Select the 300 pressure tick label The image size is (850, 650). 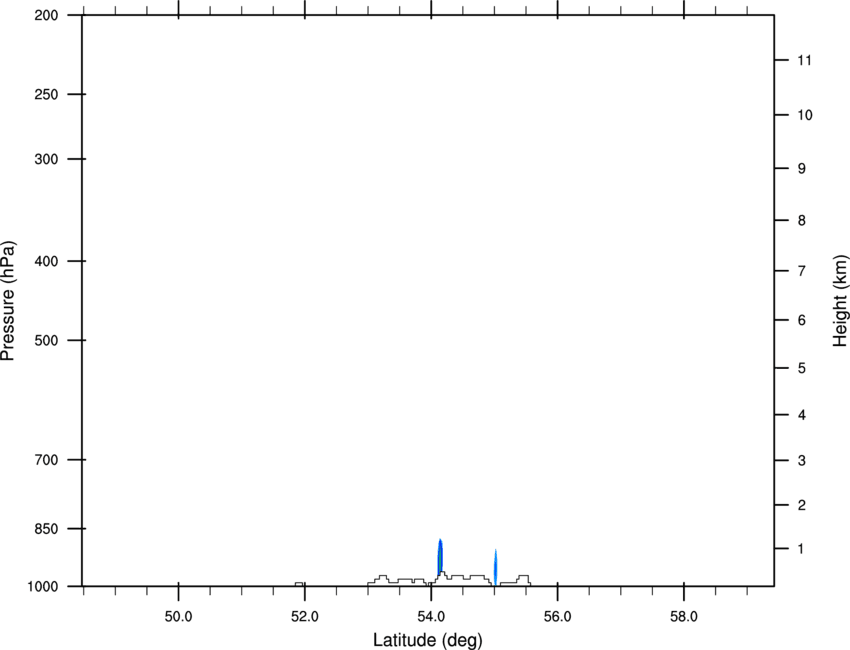click(x=46, y=159)
